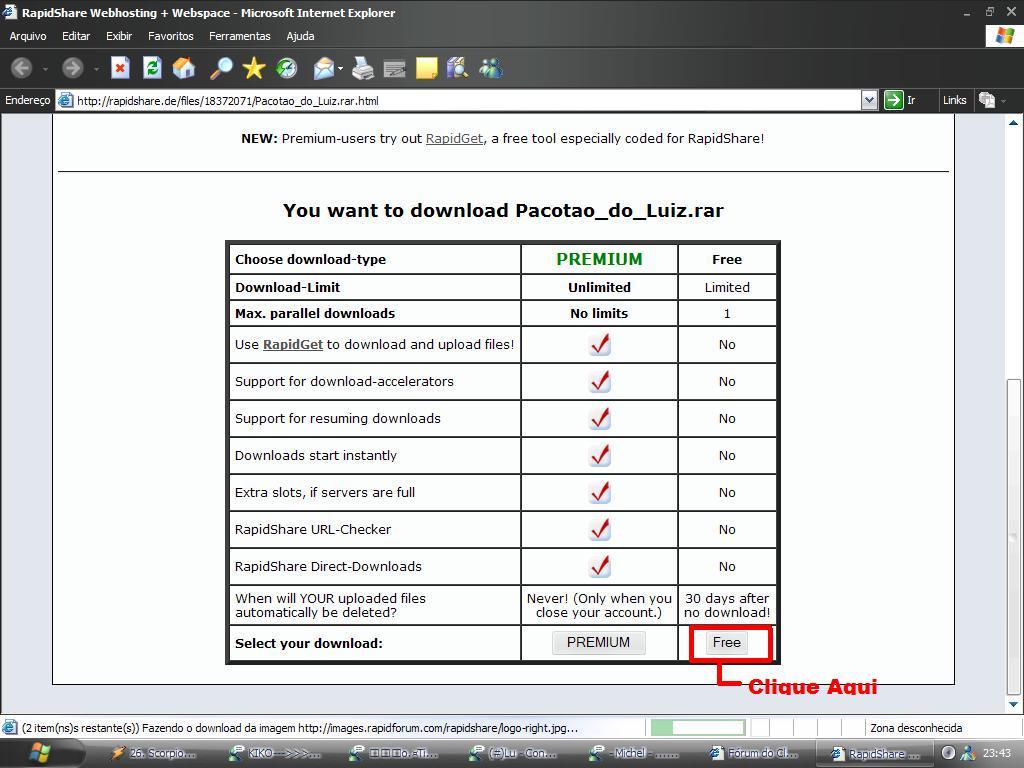The image size is (1024, 768).
Task: Click the Ir green go arrow
Action: [x=893, y=100]
